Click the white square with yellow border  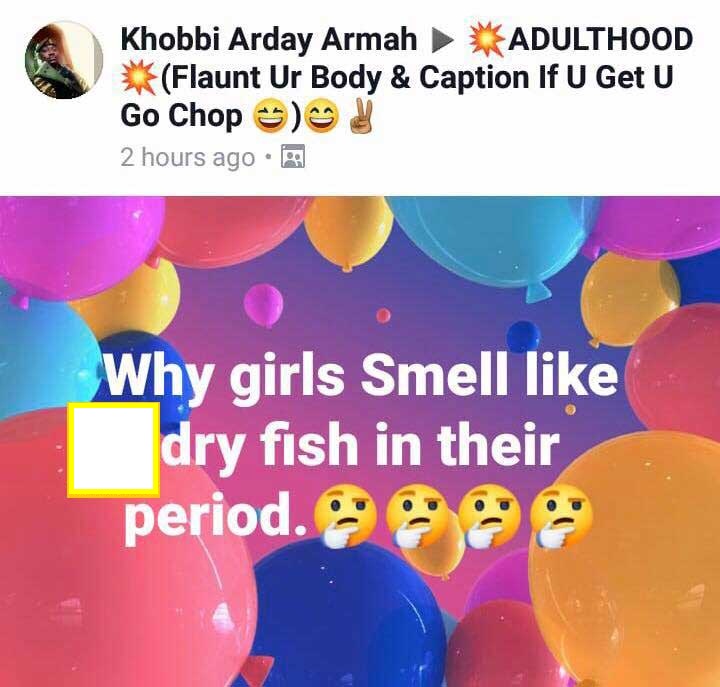pyautogui.click(x=113, y=450)
